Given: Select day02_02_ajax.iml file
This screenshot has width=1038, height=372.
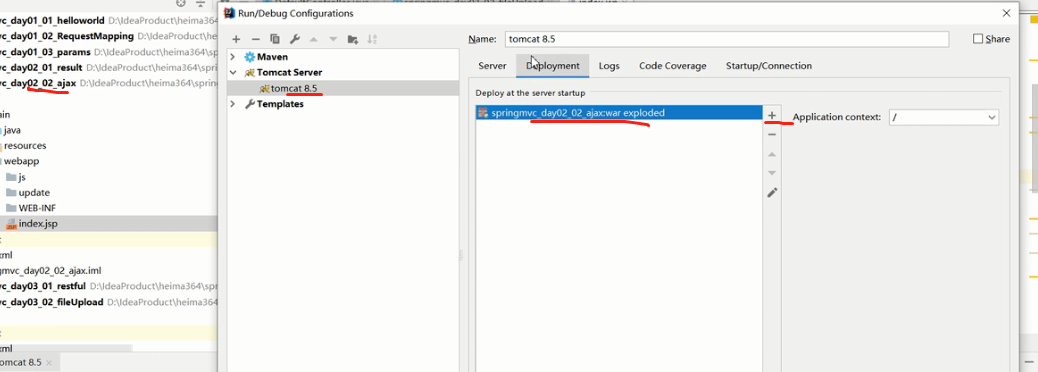Looking at the screenshot, I should pyautogui.click(x=50, y=271).
